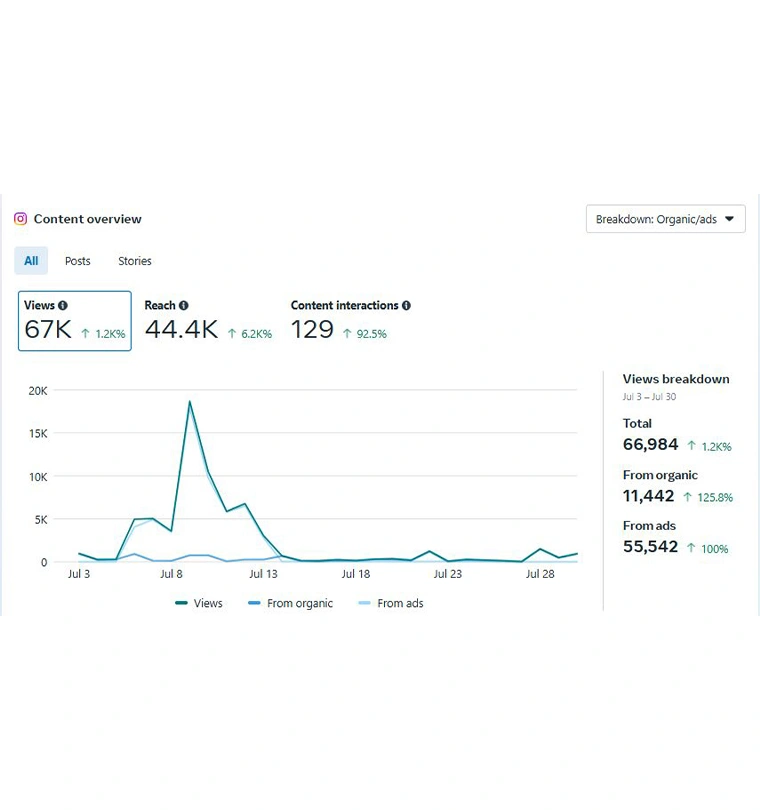Select the Views 67K metric card
The image size is (760, 810).
coord(74,321)
